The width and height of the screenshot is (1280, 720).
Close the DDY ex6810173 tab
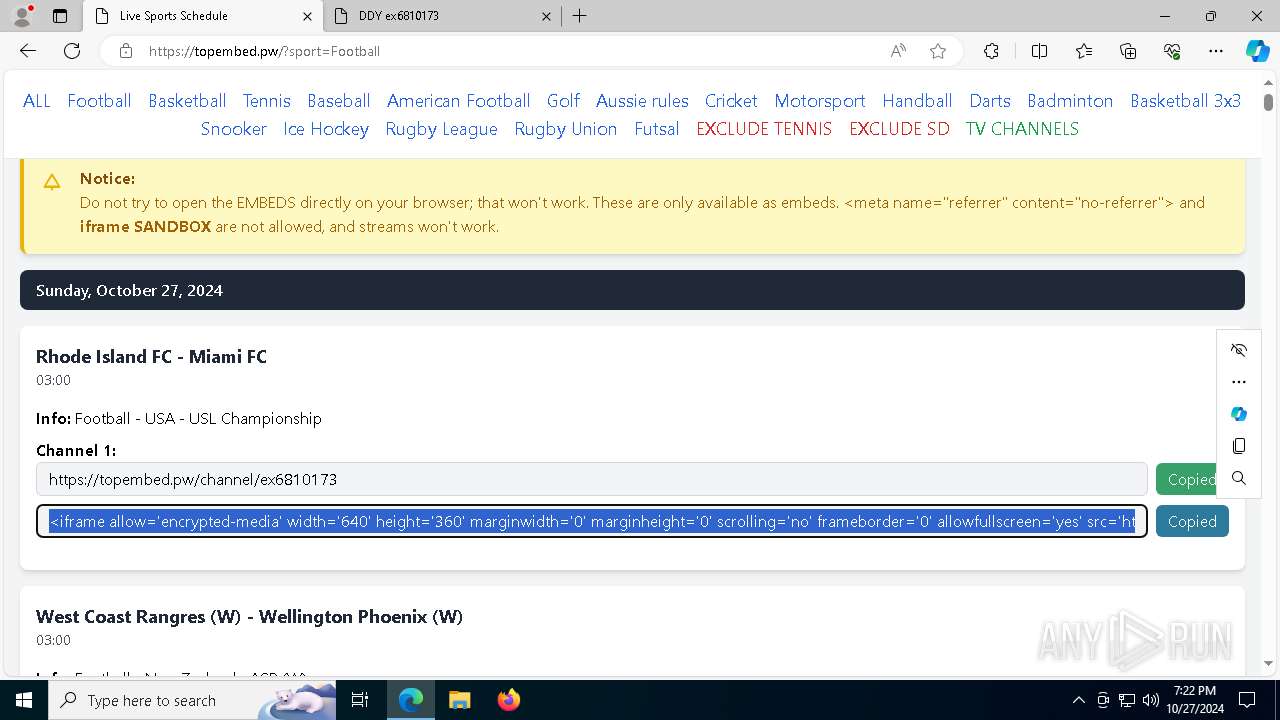point(546,16)
